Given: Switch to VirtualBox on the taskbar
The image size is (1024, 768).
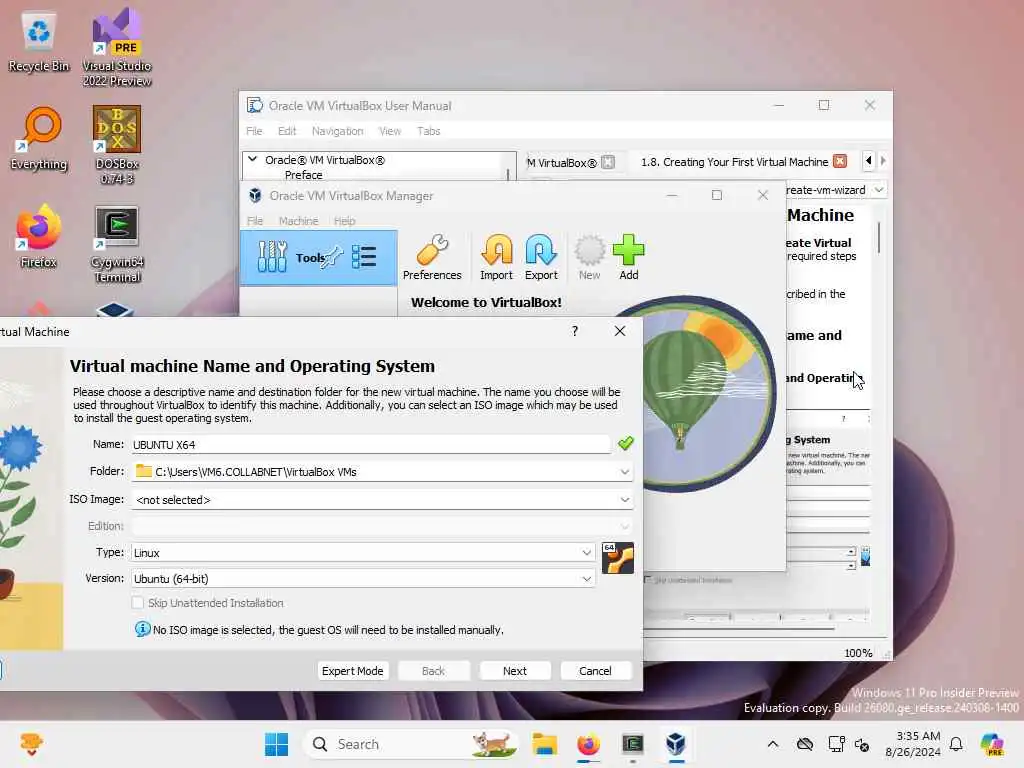Looking at the screenshot, I should click(x=676, y=744).
